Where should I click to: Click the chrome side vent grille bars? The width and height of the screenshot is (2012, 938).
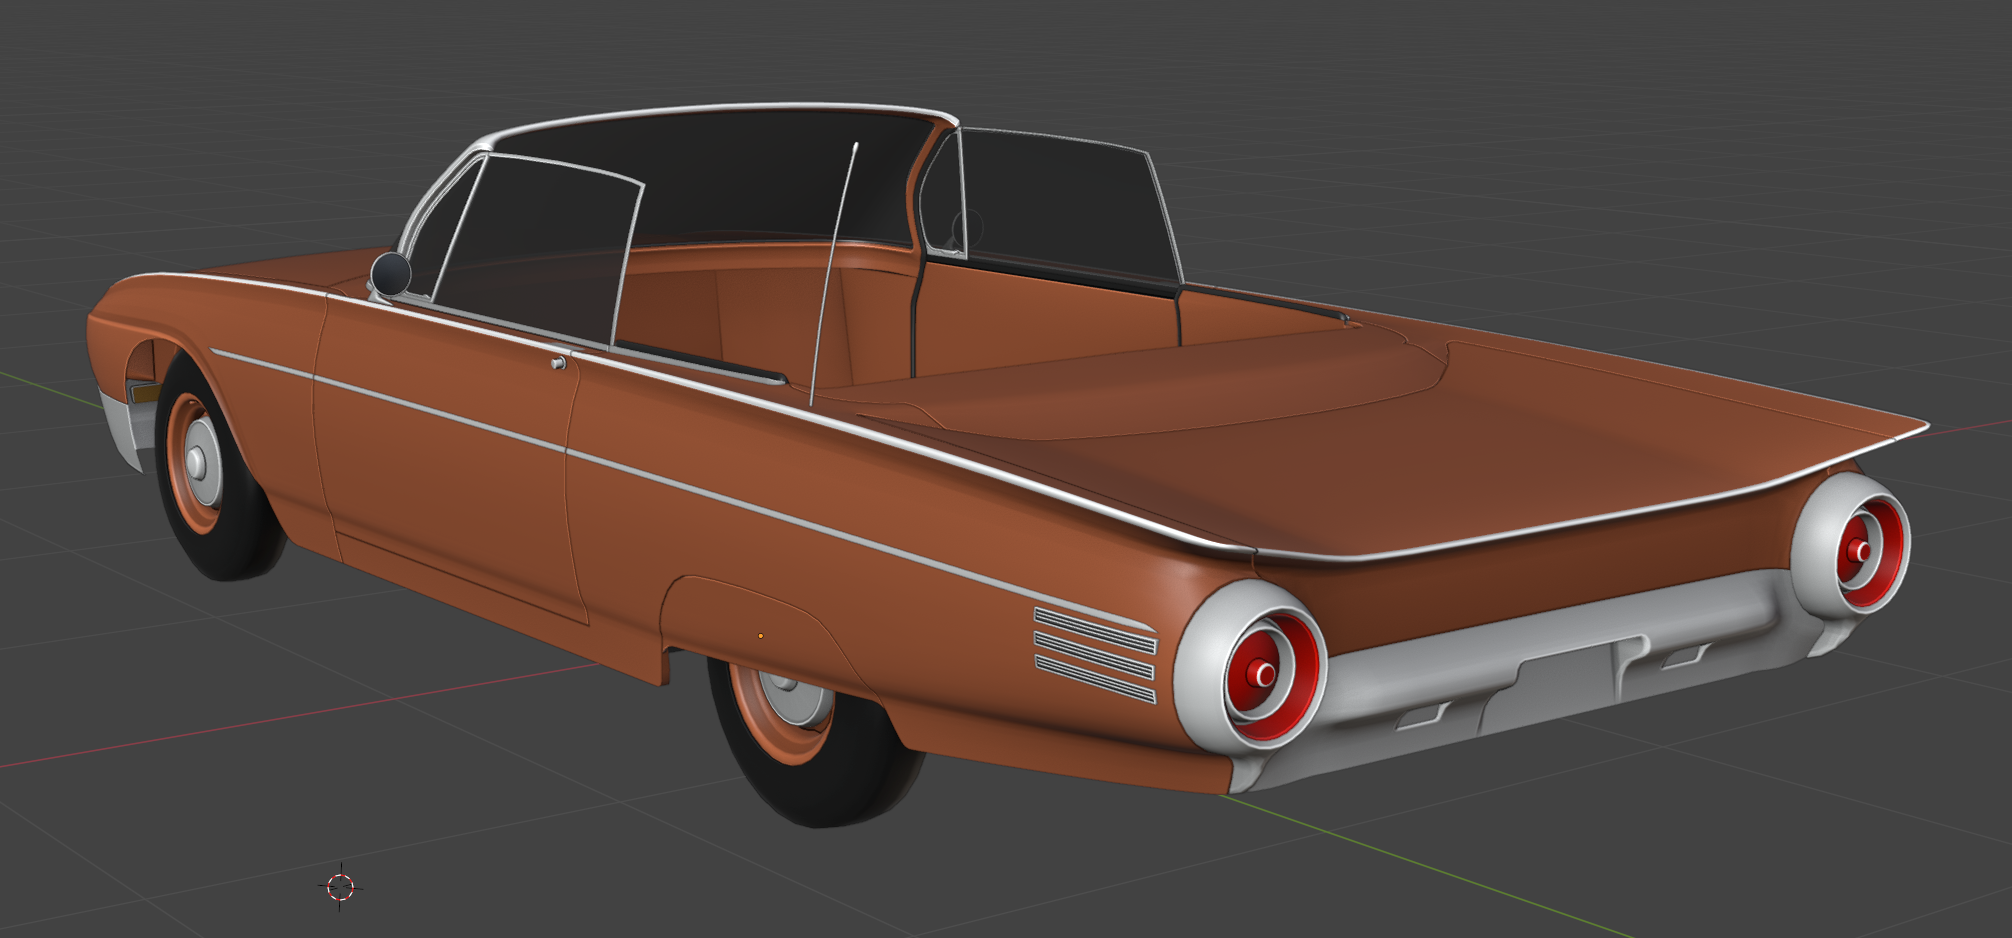(x=1095, y=655)
